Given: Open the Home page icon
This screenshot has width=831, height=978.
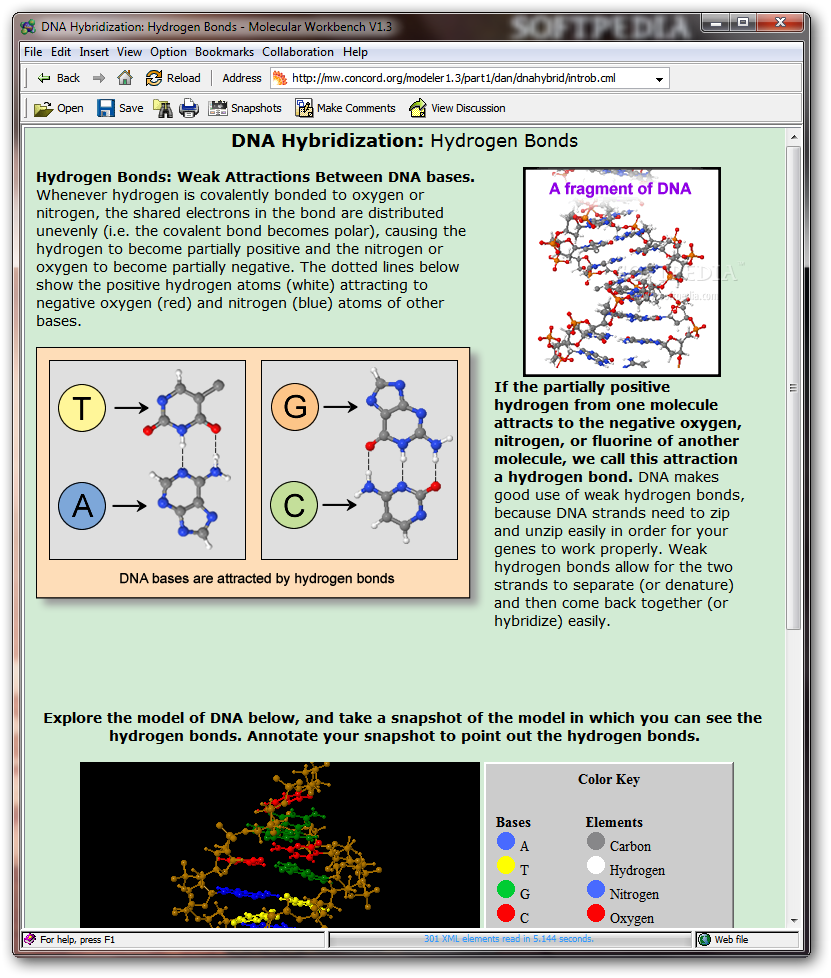Looking at the screenshot, I should click(125, 78).
